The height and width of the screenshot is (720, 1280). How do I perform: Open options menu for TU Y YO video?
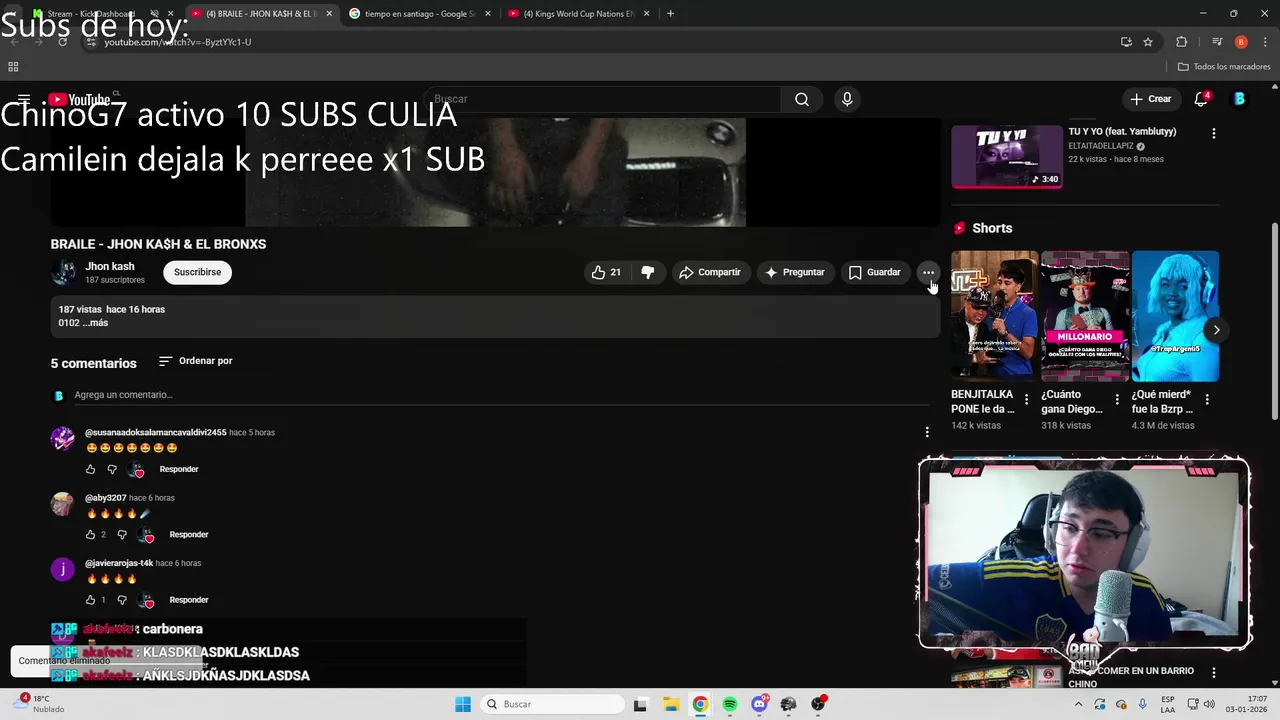(x=1213, y=133)
